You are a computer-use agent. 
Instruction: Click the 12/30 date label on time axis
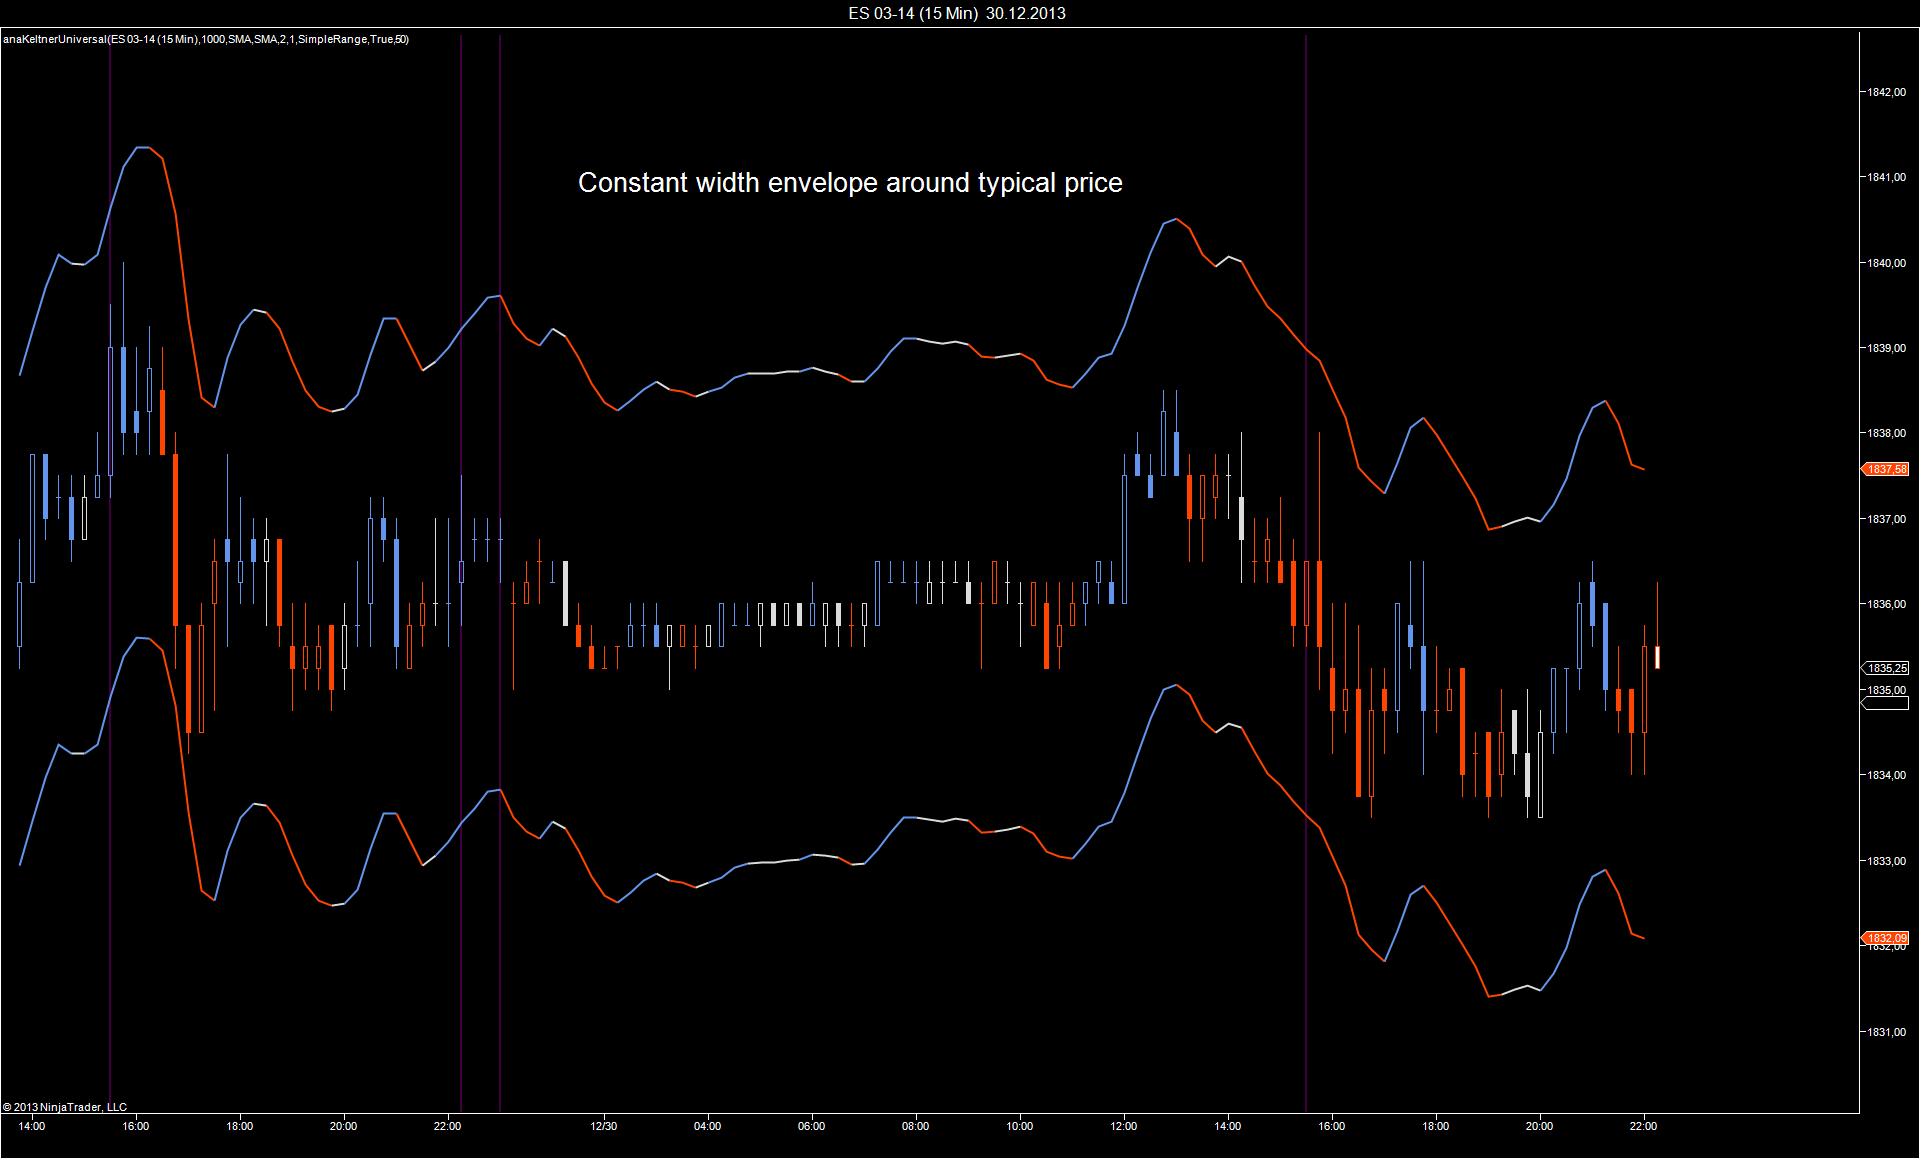click(603, 1126)
